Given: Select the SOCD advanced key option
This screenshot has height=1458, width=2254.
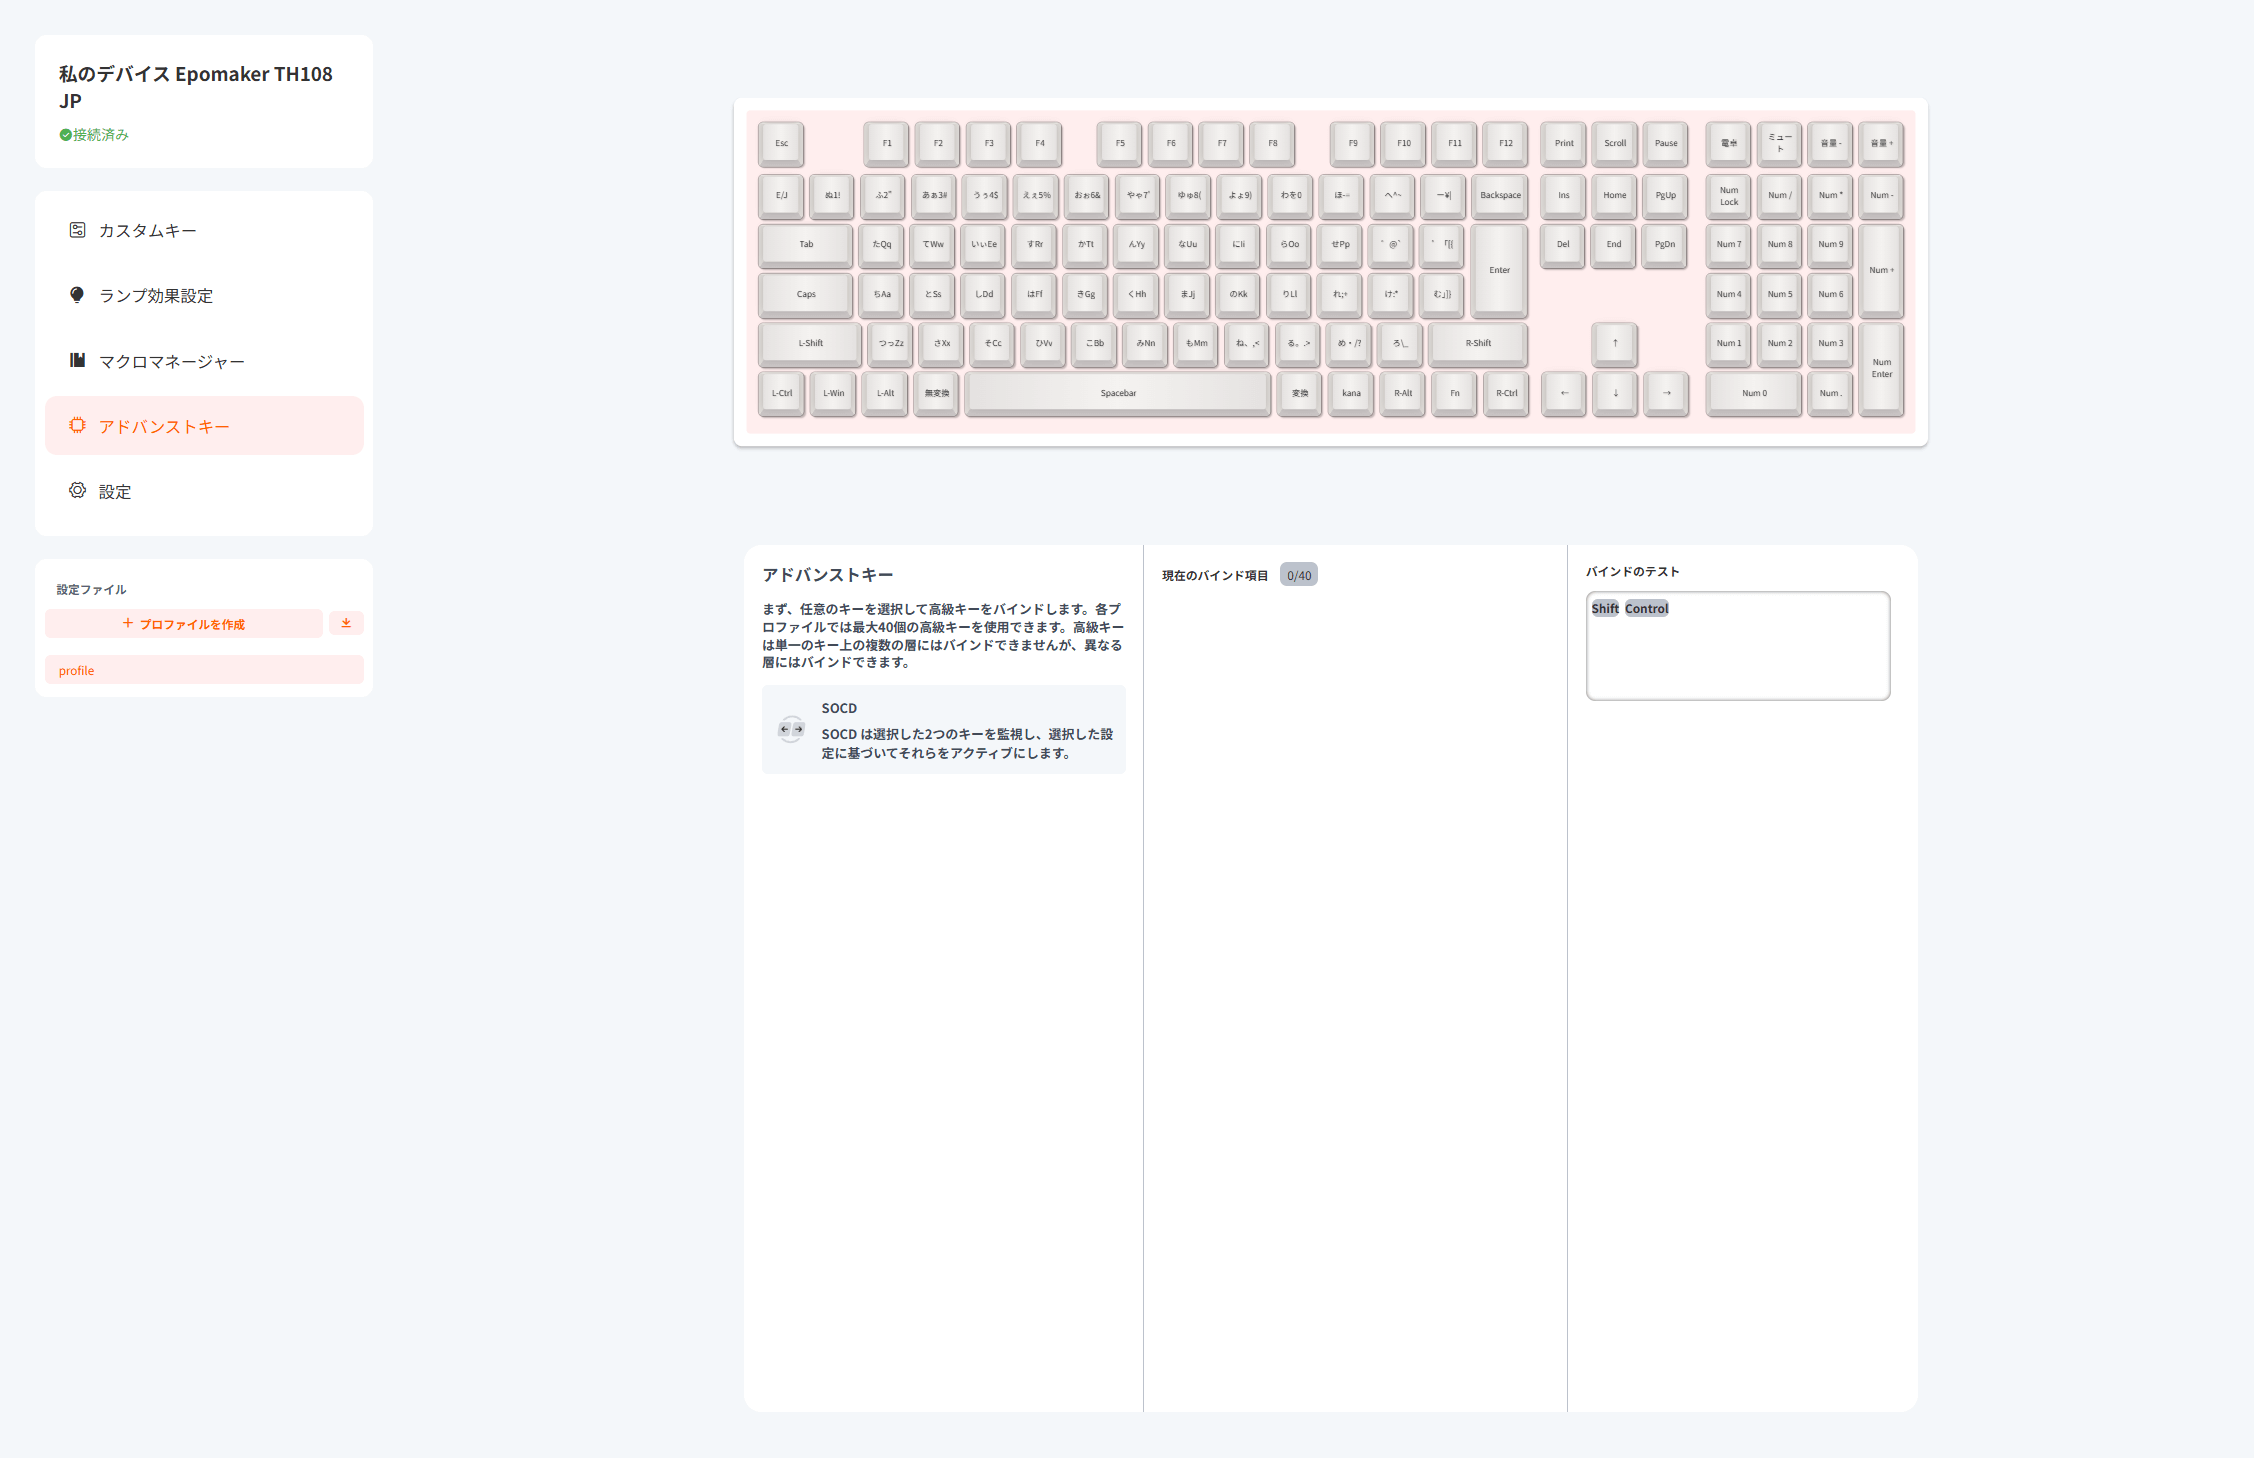Looking at the screenshot, I should click(x=943, y=730).
